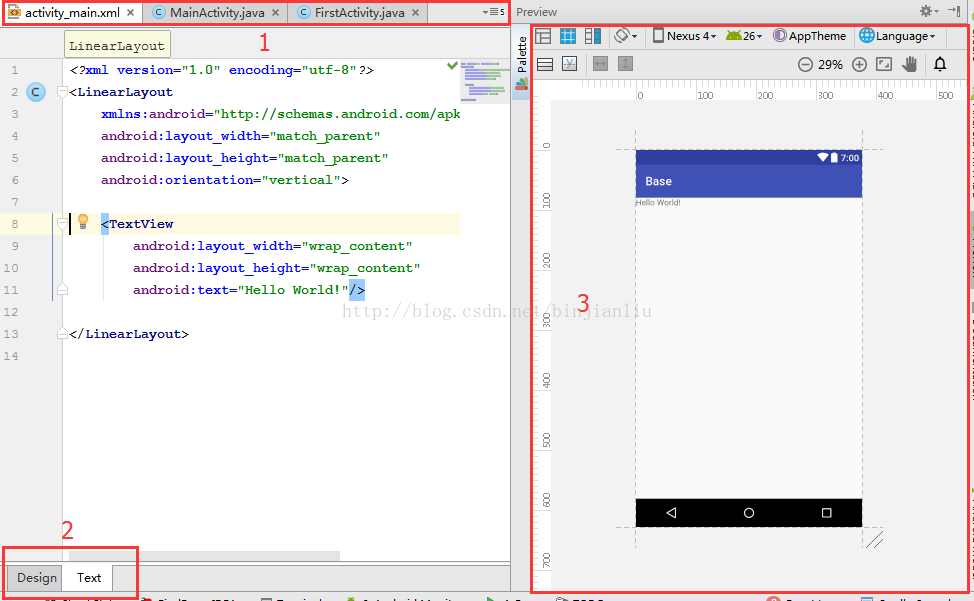Open the Palette side tab
974x601 pixels.
[x=522, y=63]
